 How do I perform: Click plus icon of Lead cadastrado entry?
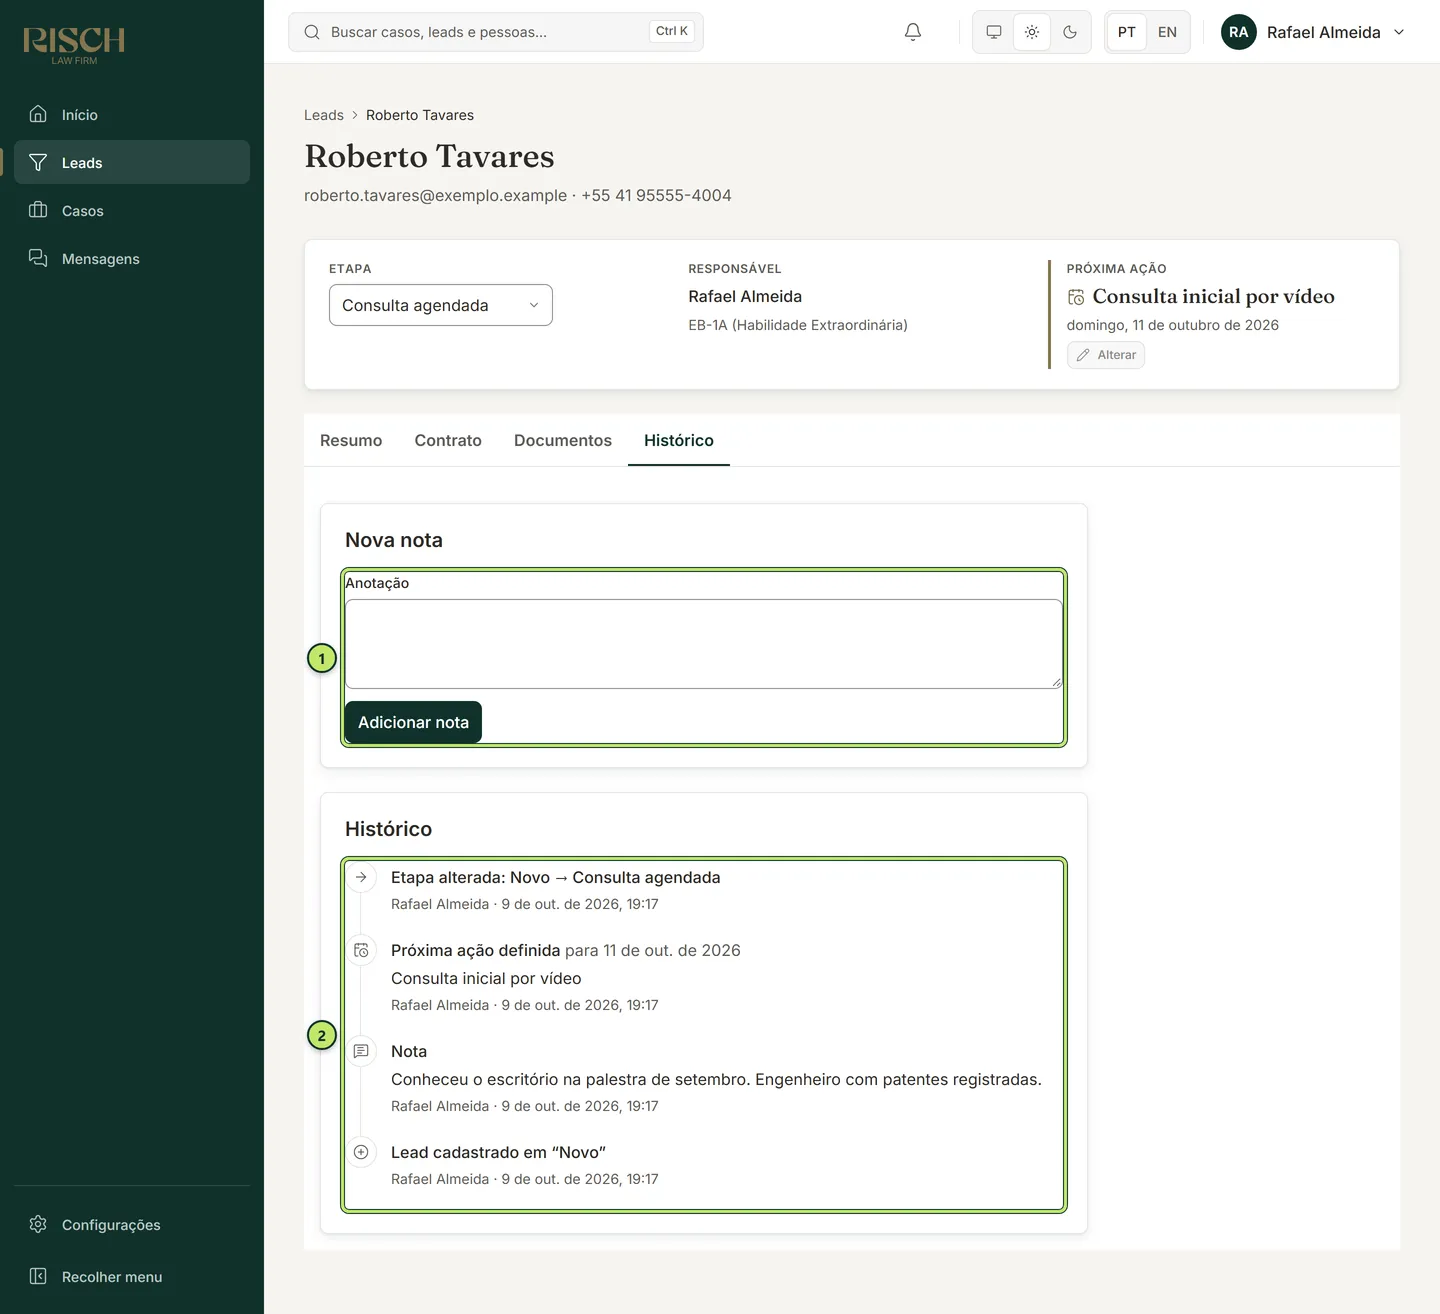tap(361, 1152)
